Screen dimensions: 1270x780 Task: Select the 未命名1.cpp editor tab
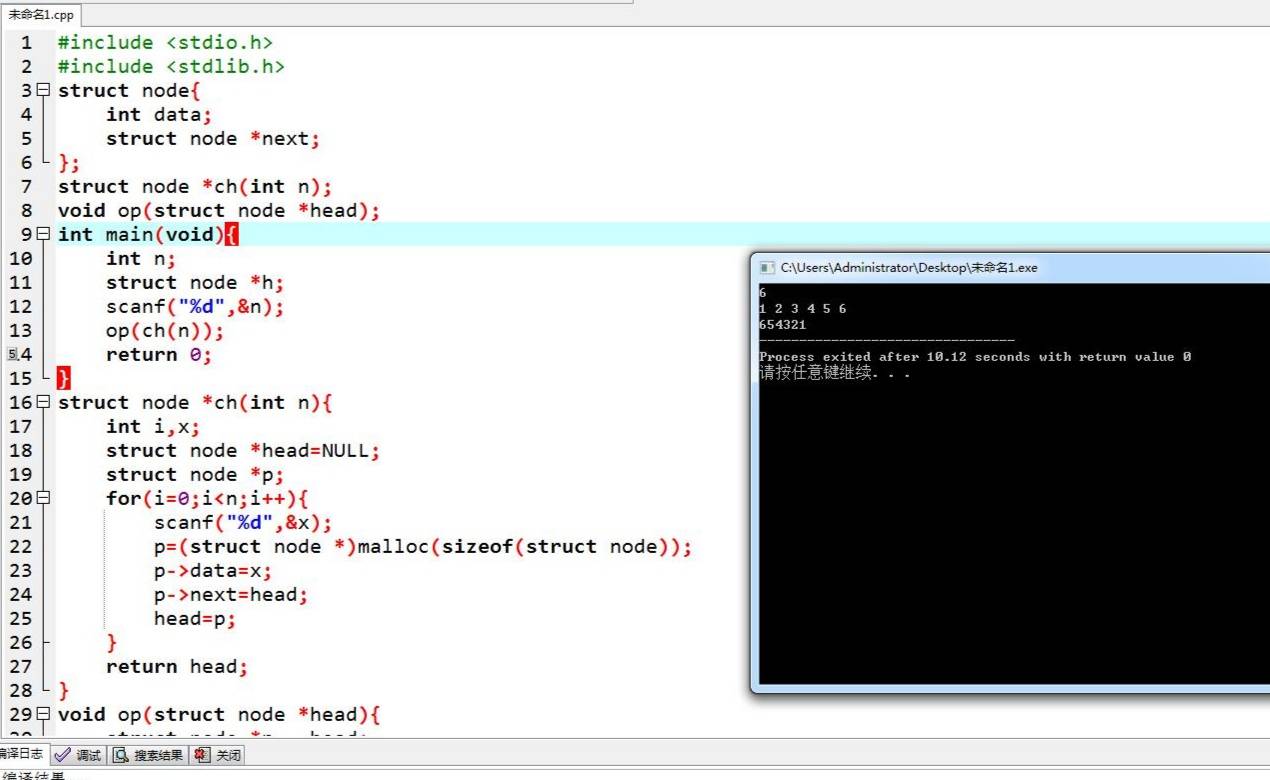[41, 15]
